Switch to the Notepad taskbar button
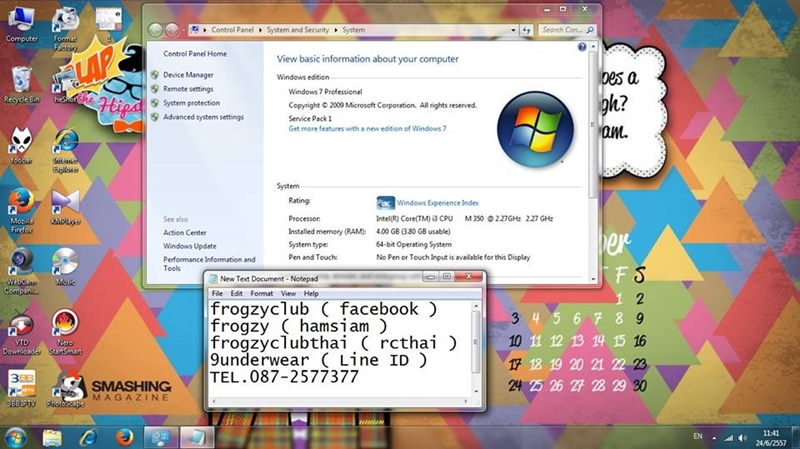 pyautogui.click(x=197, y=438)
